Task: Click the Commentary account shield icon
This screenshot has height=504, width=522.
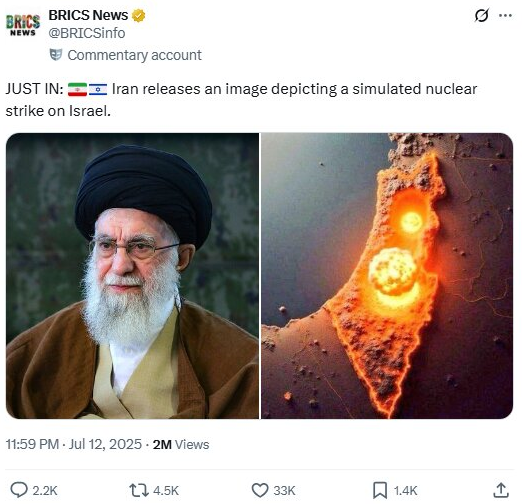Action: [56, 55]
